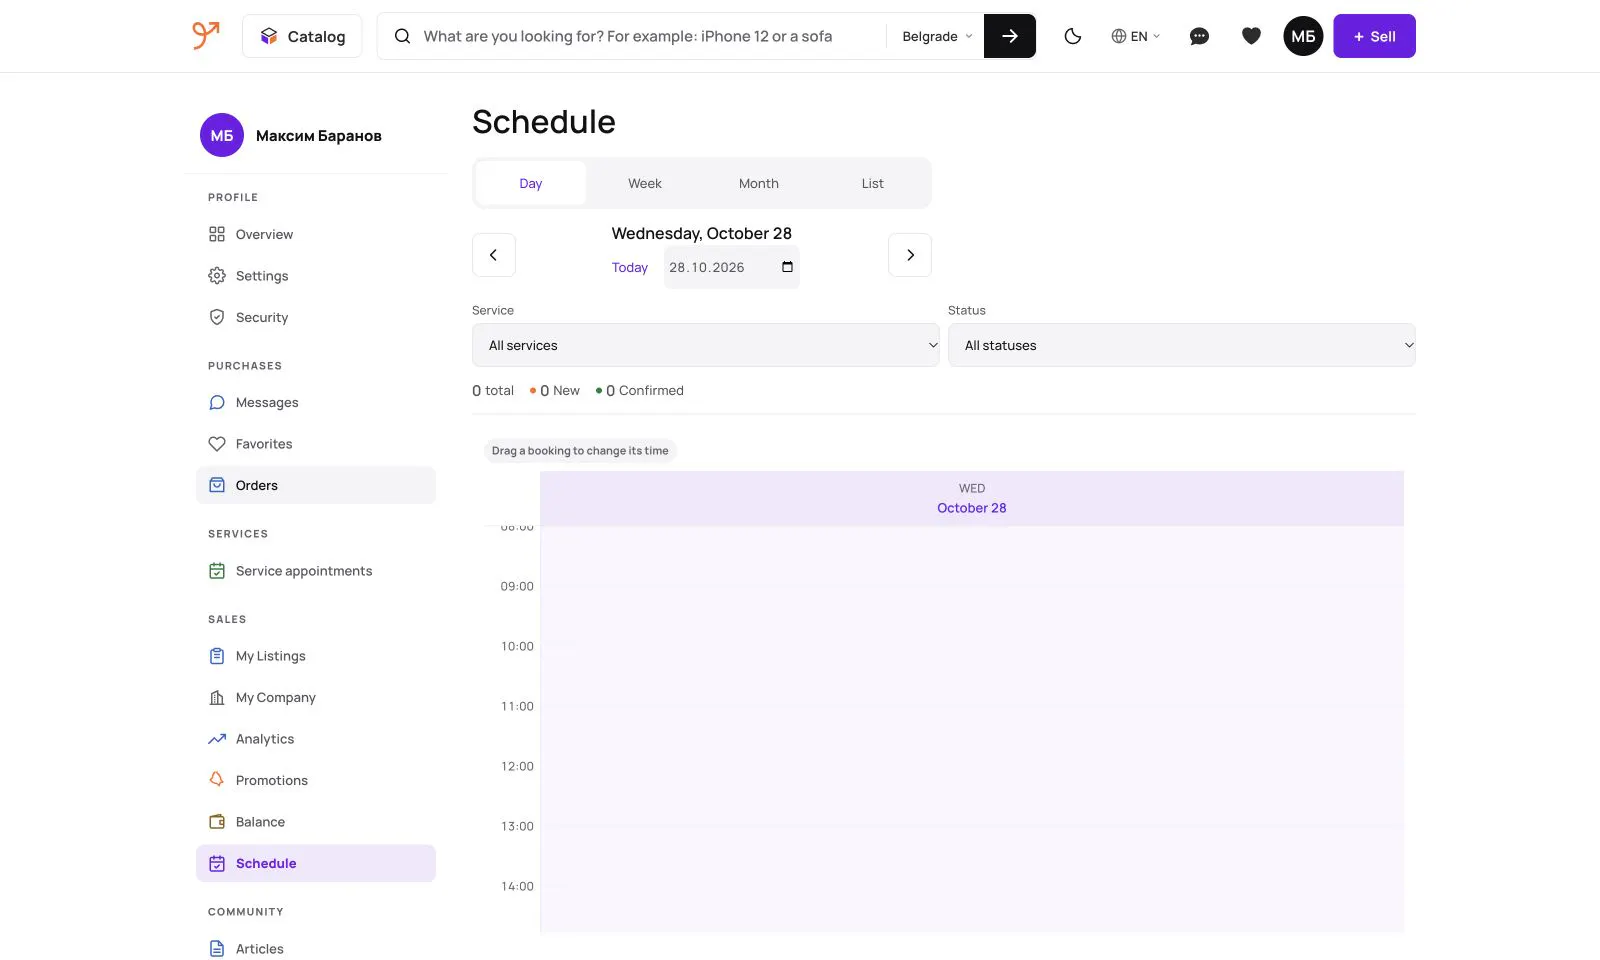Viewport: 1600px width, 960px height.
Task: Switch to the List view tab
Action: [873, 183]
